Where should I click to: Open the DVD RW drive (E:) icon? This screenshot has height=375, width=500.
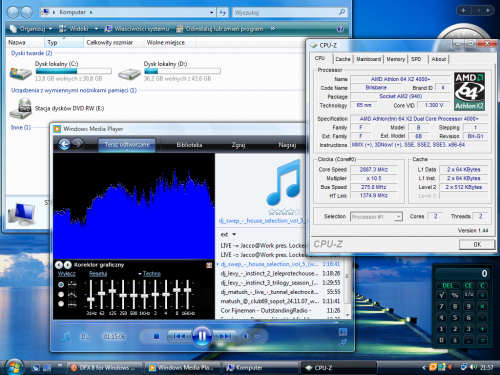21,109
